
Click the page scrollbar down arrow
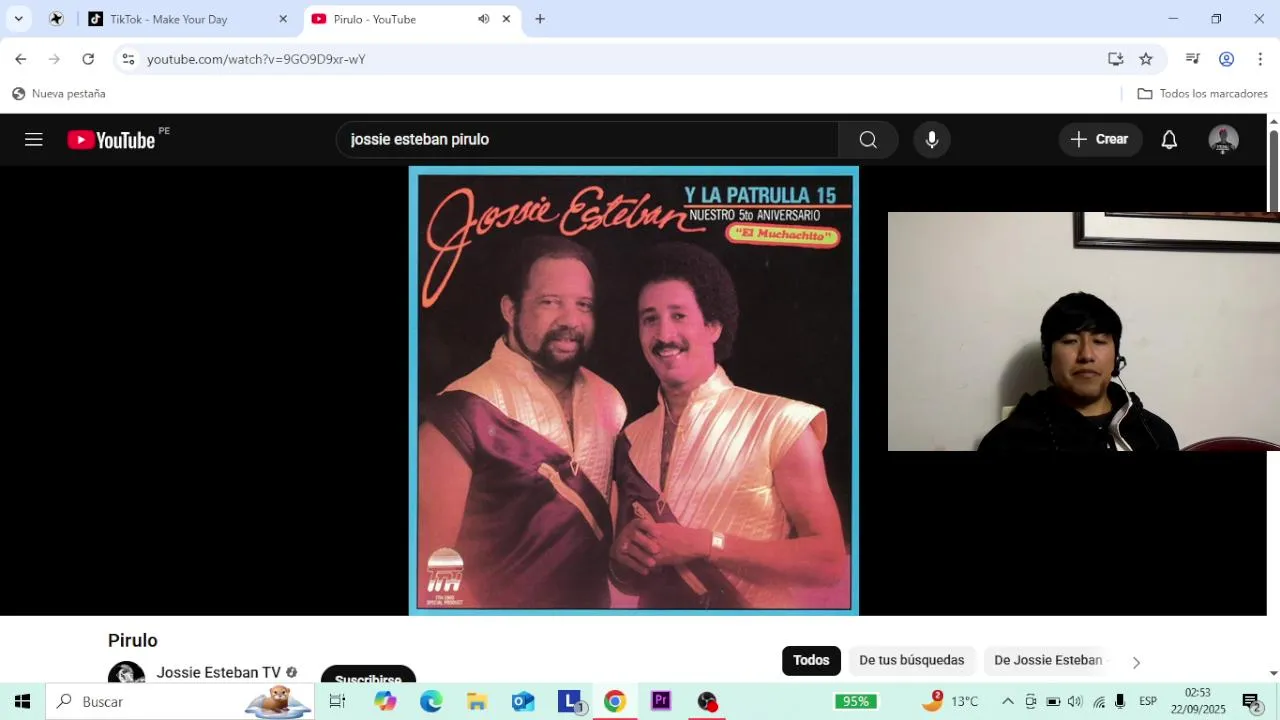pyautogui.click(x=1273, y=673)
